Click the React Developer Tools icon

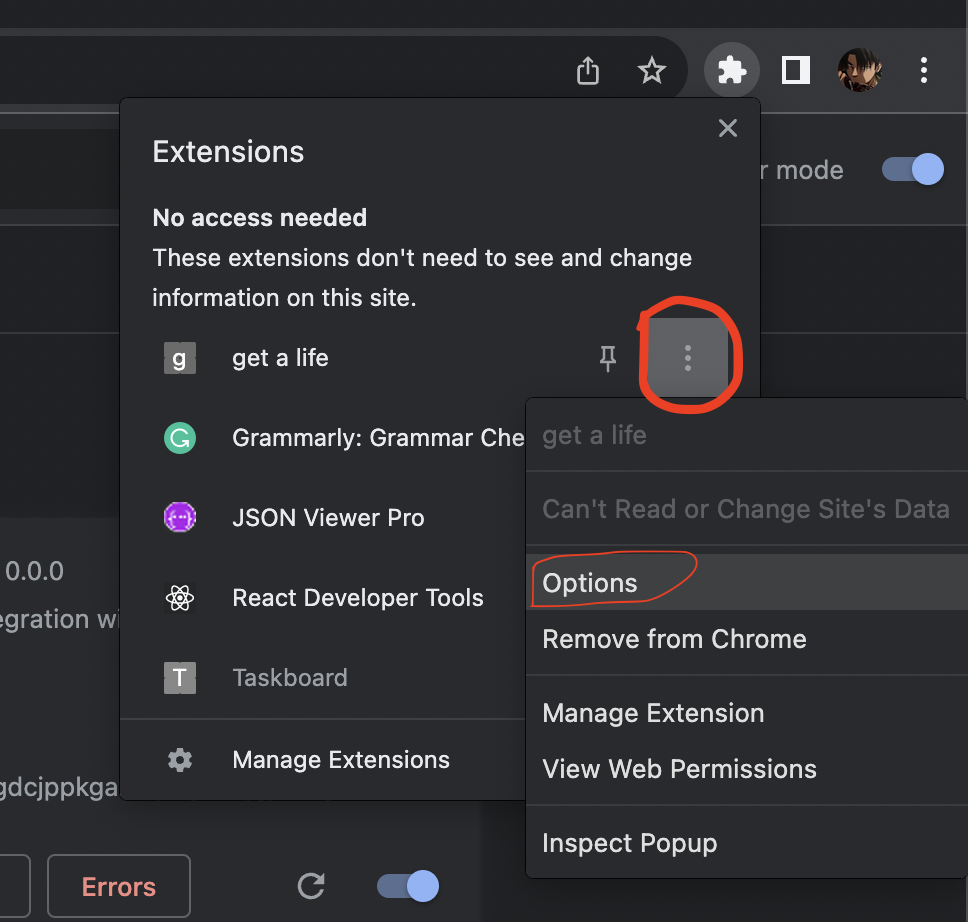pyautogui.click(x=180, y=598)
